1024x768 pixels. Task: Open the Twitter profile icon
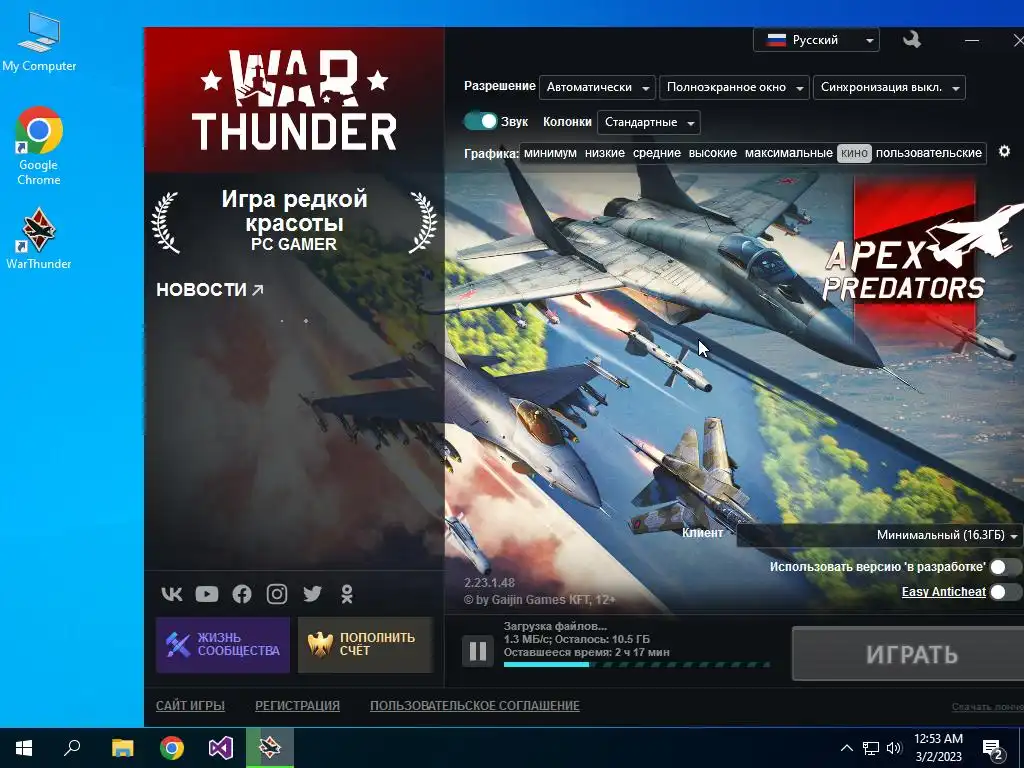click(x=312, y=594)
